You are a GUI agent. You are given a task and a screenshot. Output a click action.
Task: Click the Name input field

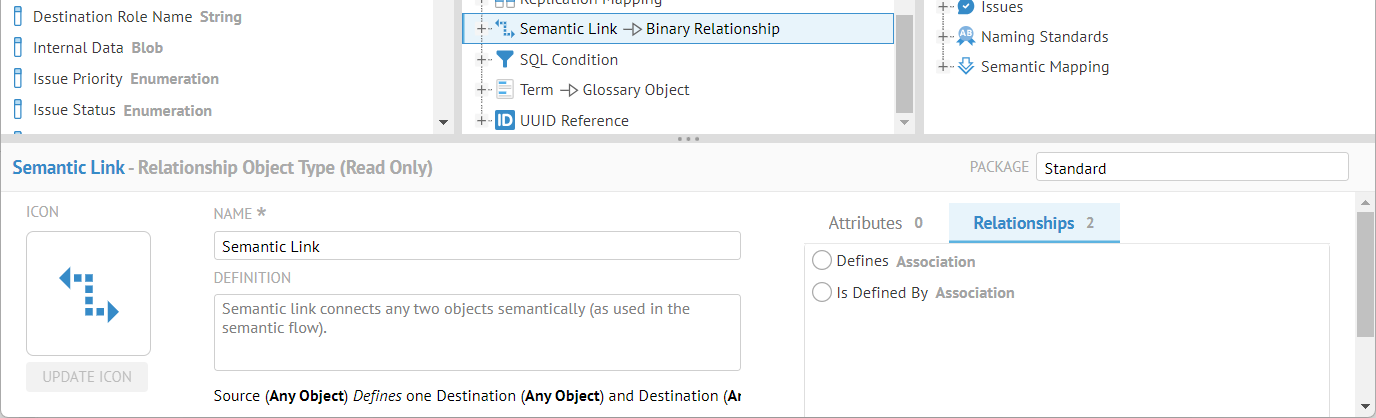click(477, 246)
